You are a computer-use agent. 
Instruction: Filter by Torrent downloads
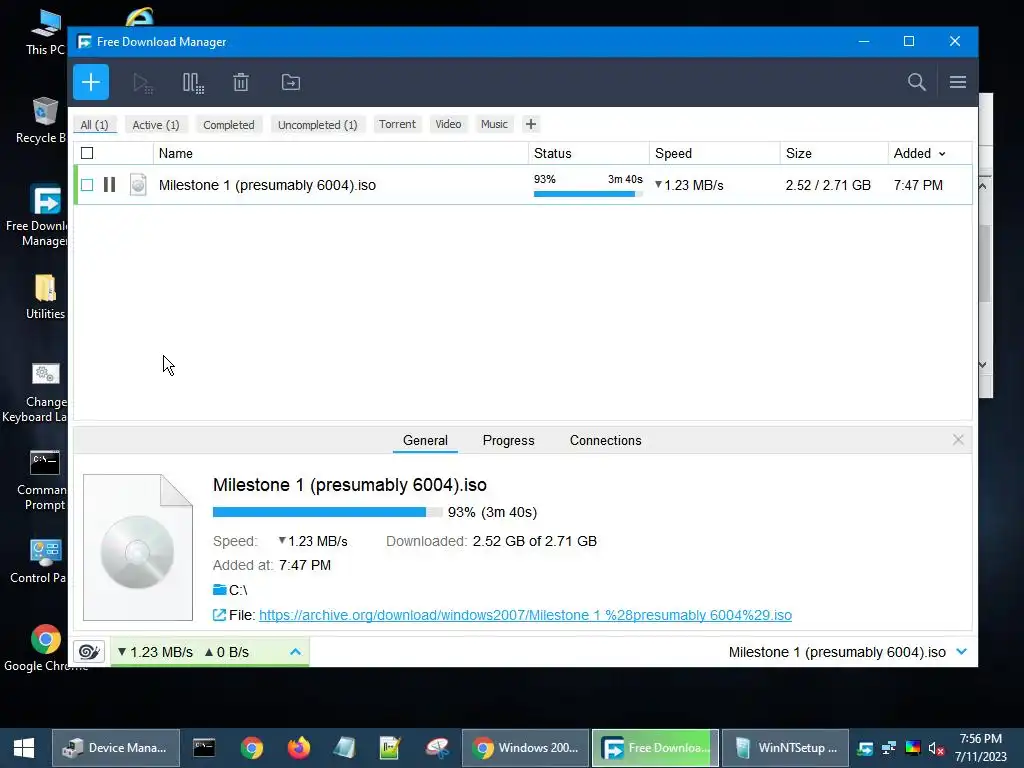coord(397,124)
